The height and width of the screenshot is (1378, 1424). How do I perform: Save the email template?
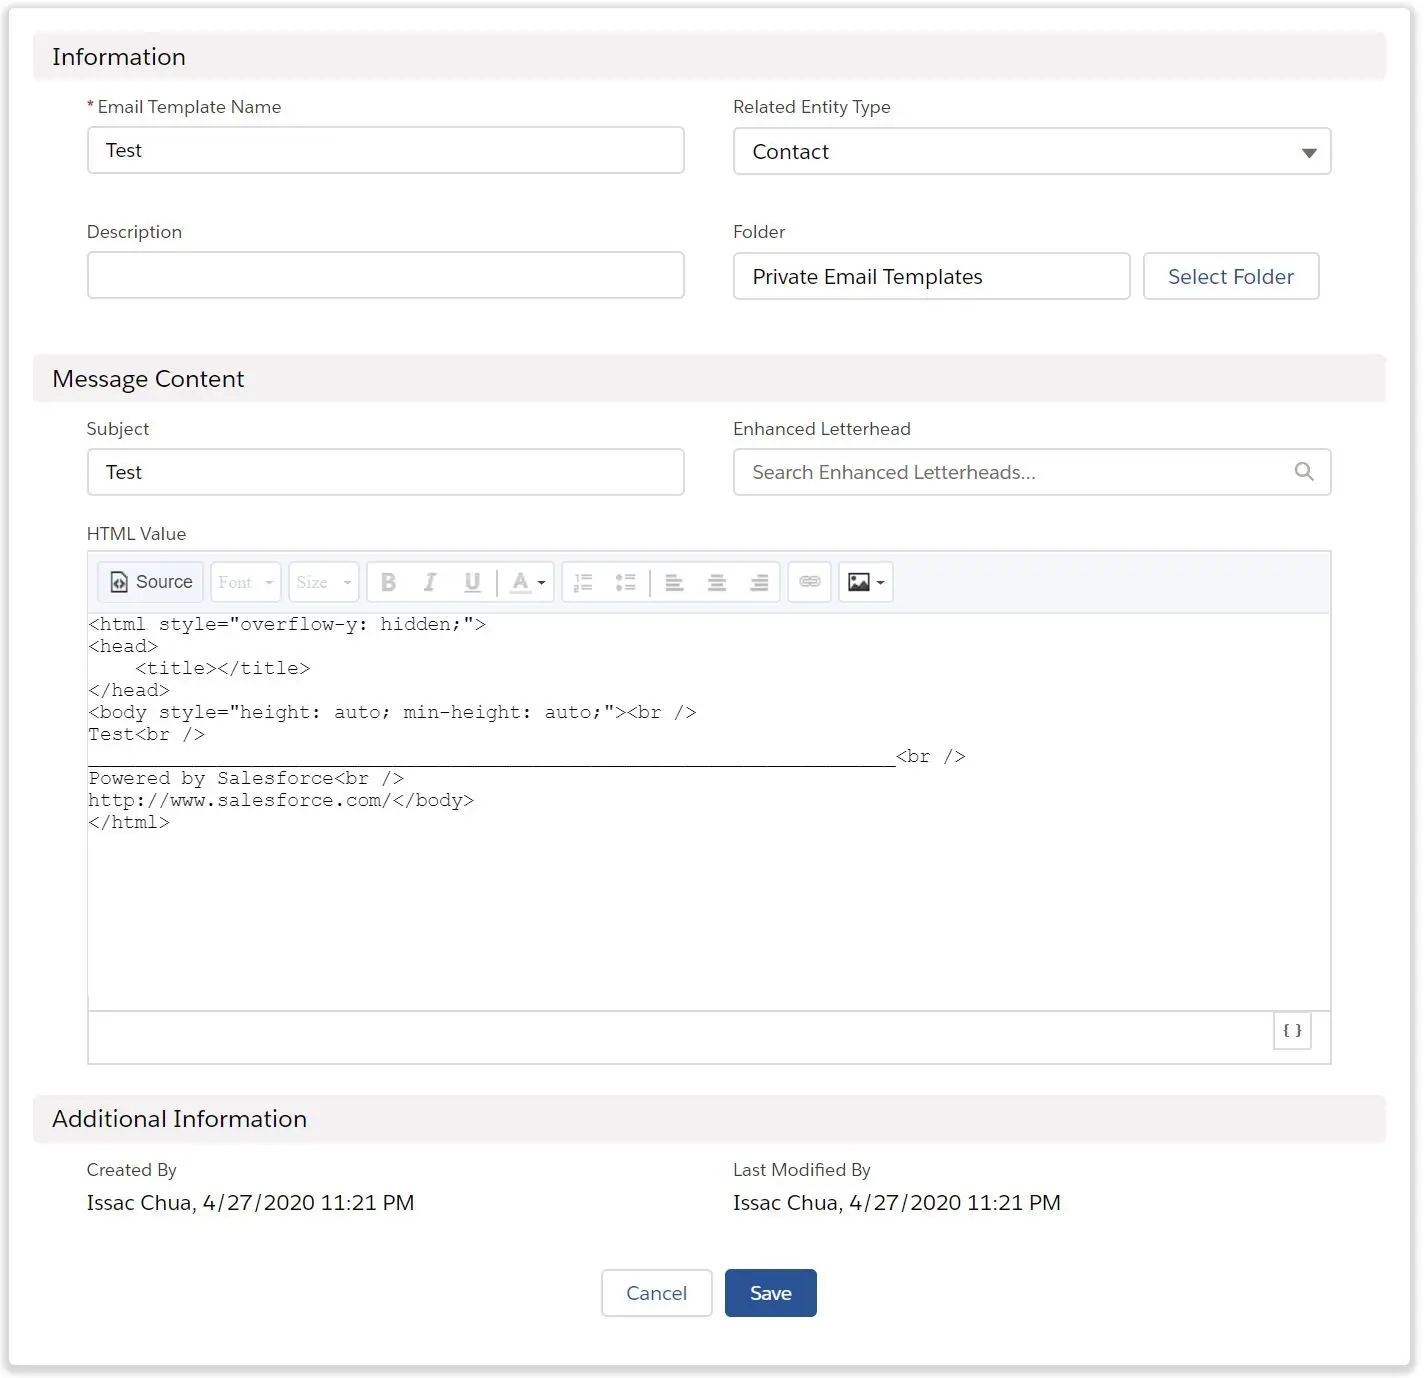point(771,1293)
